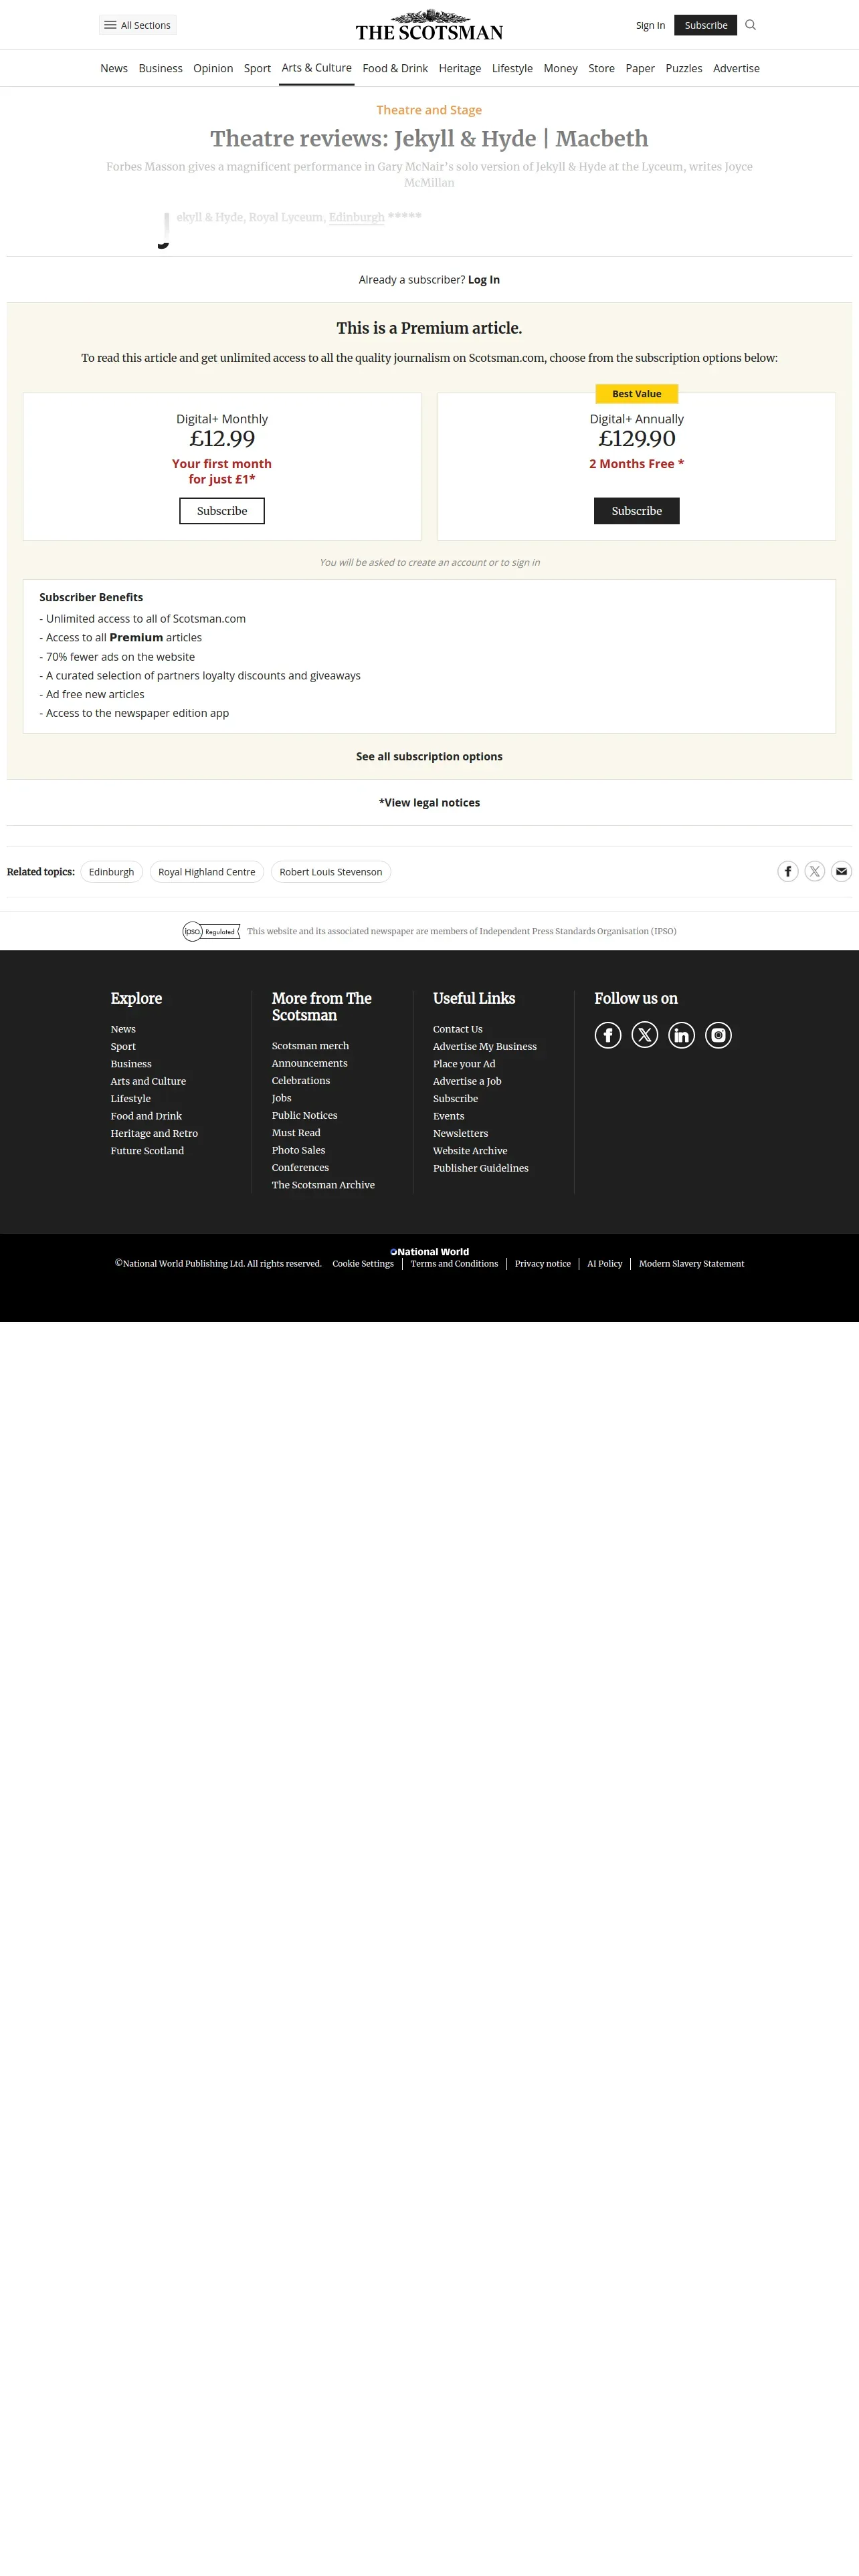Open Place your Ad footer link
The image size is (859, 2576).
coord(463,1064)
